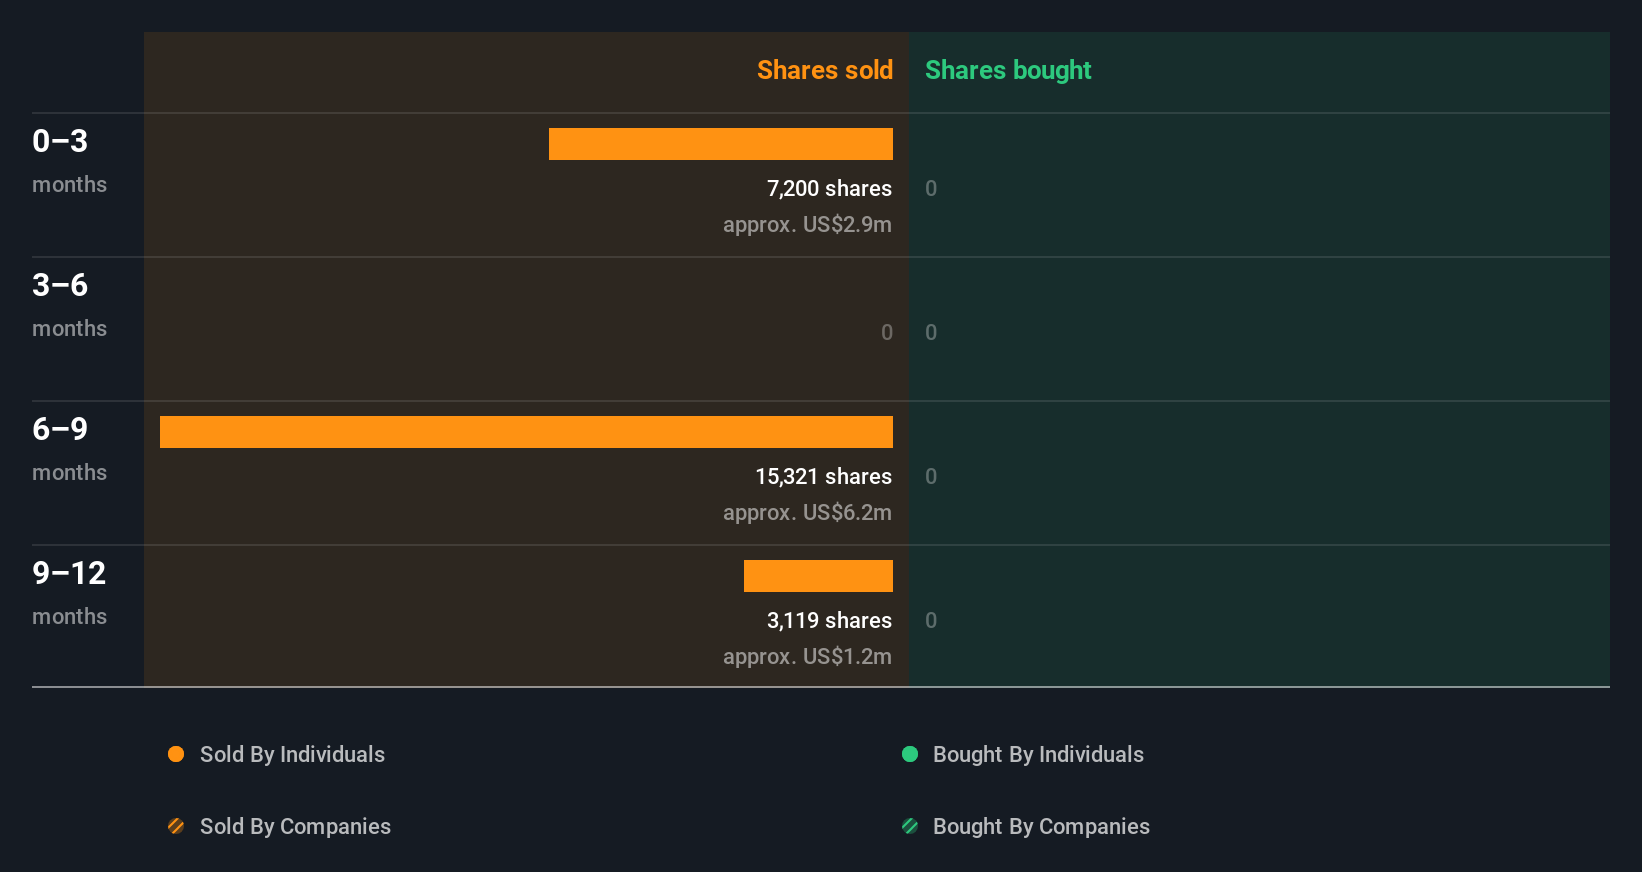Click the 6–9 months row label
1642x872 pixels.
[69, 448]
